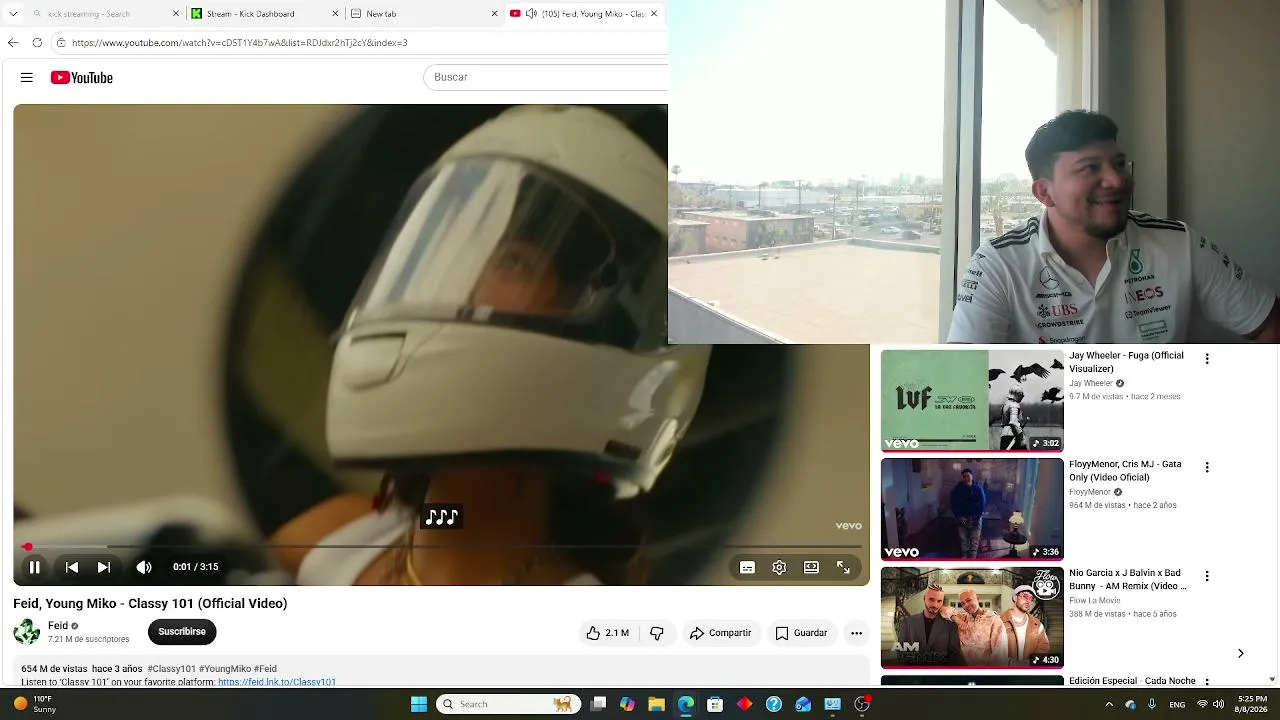Open options menu for AM Remix video
1280x720 pixels.
(x=1207, y=576)
